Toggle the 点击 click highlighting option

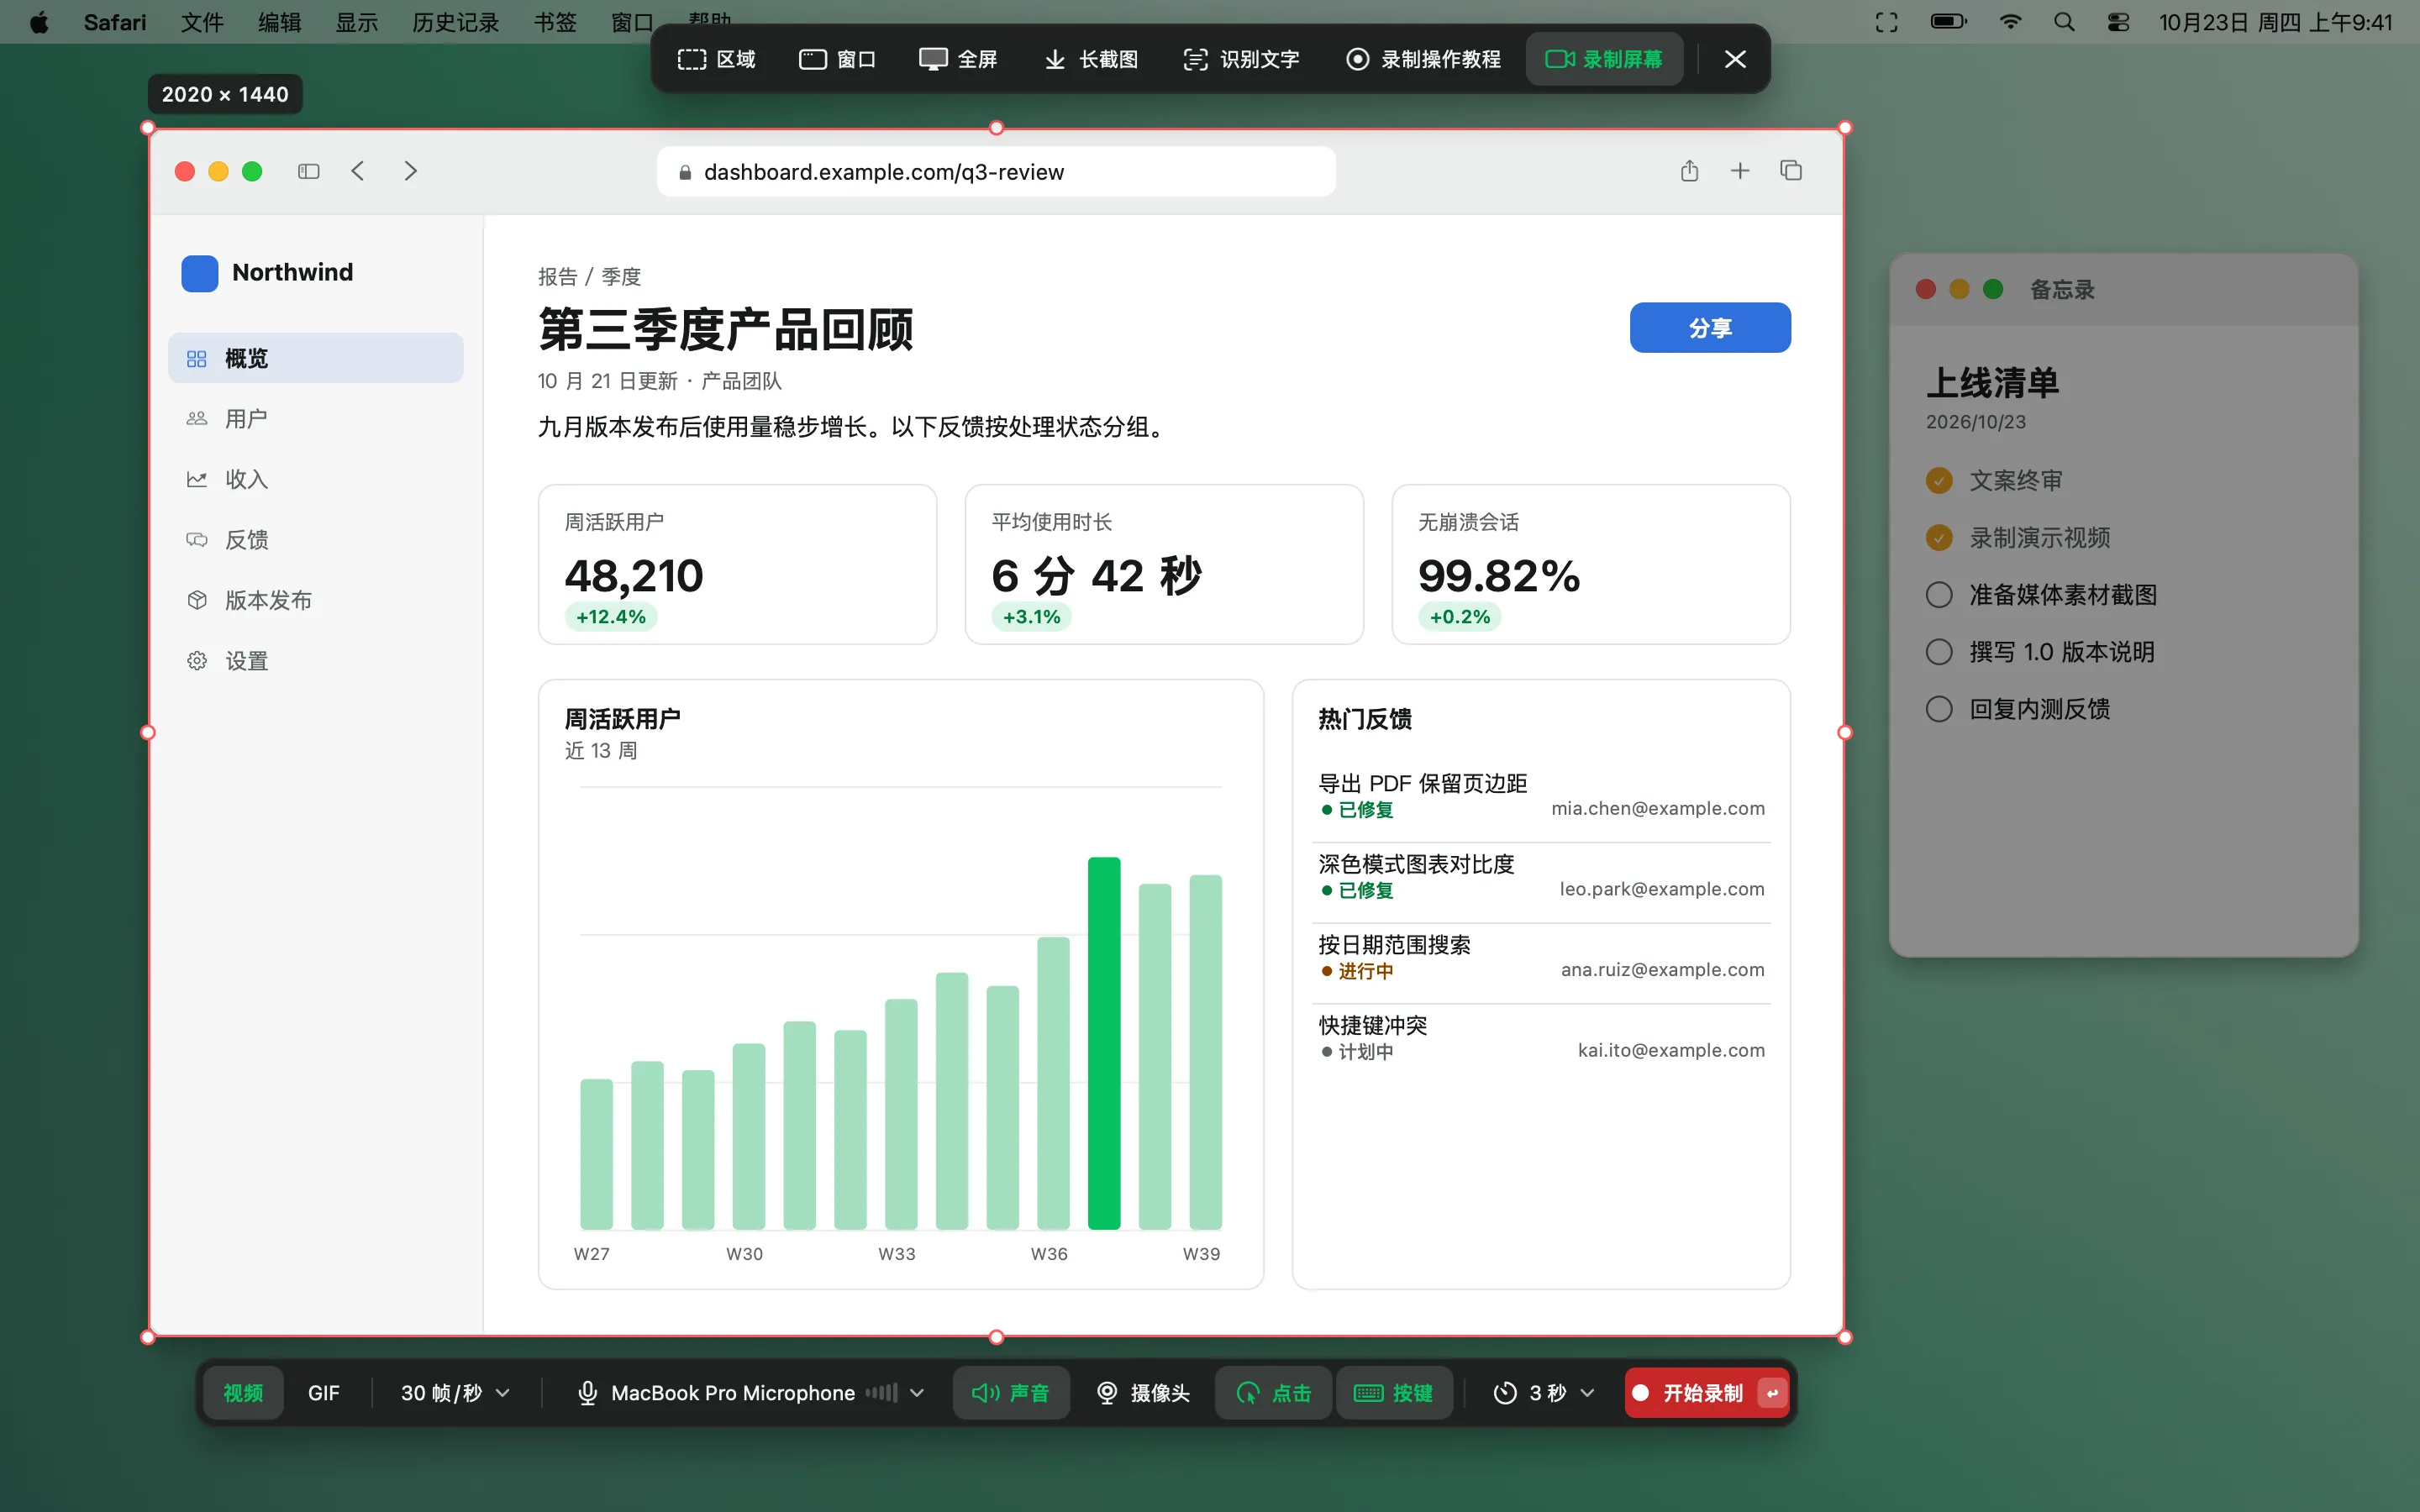pos(1273,1393)
